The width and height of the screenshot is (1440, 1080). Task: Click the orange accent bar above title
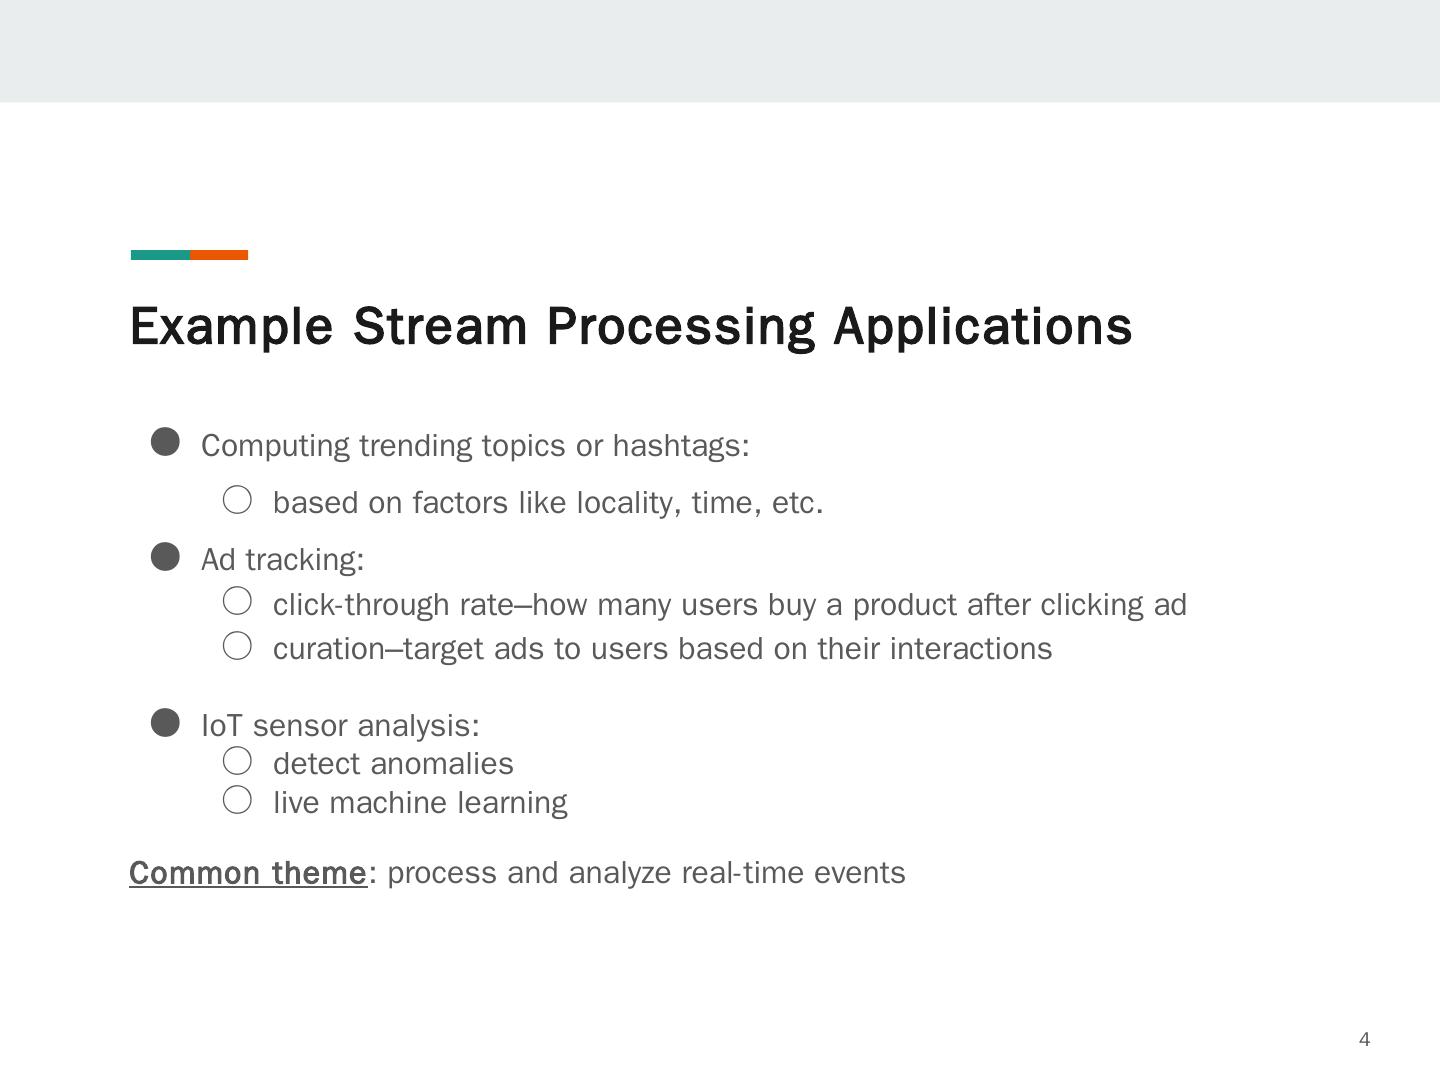pos(219,255)
